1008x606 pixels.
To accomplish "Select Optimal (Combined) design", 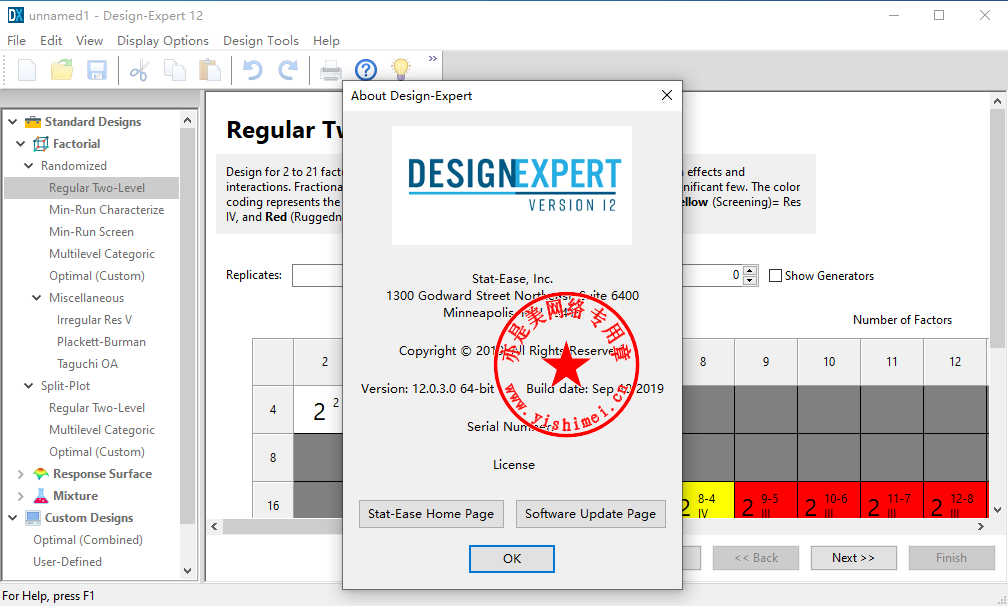I will tap(88, 540).
